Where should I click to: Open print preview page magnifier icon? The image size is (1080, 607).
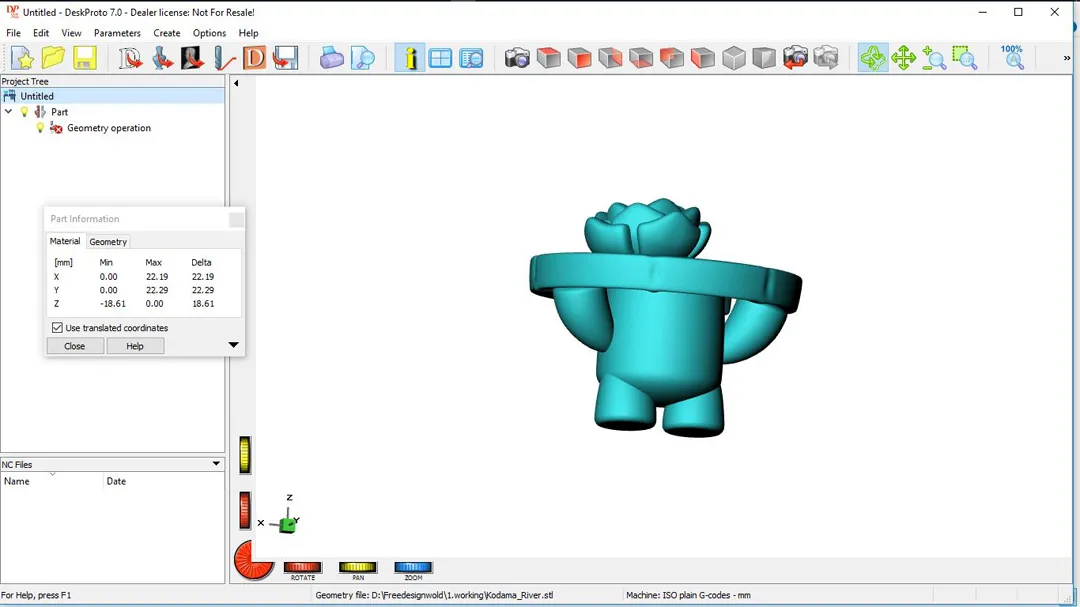362,58
